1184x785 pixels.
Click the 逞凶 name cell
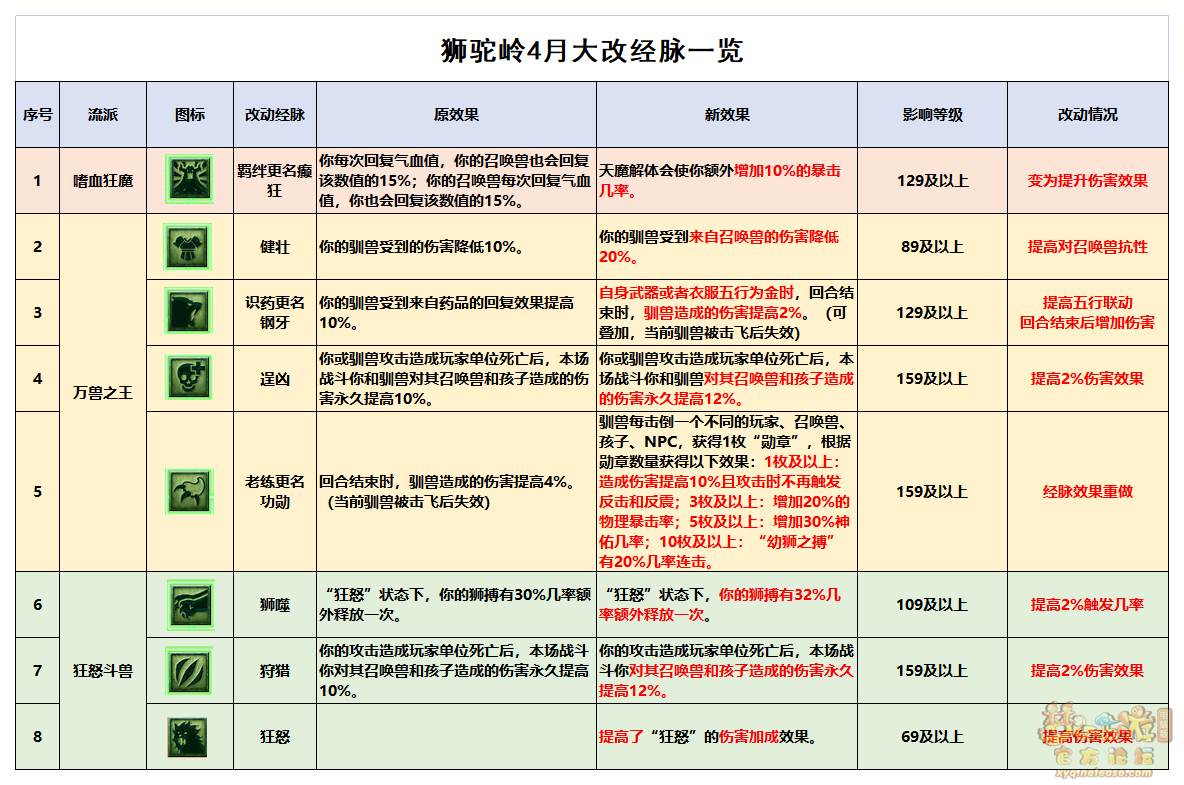coord(275,379)
